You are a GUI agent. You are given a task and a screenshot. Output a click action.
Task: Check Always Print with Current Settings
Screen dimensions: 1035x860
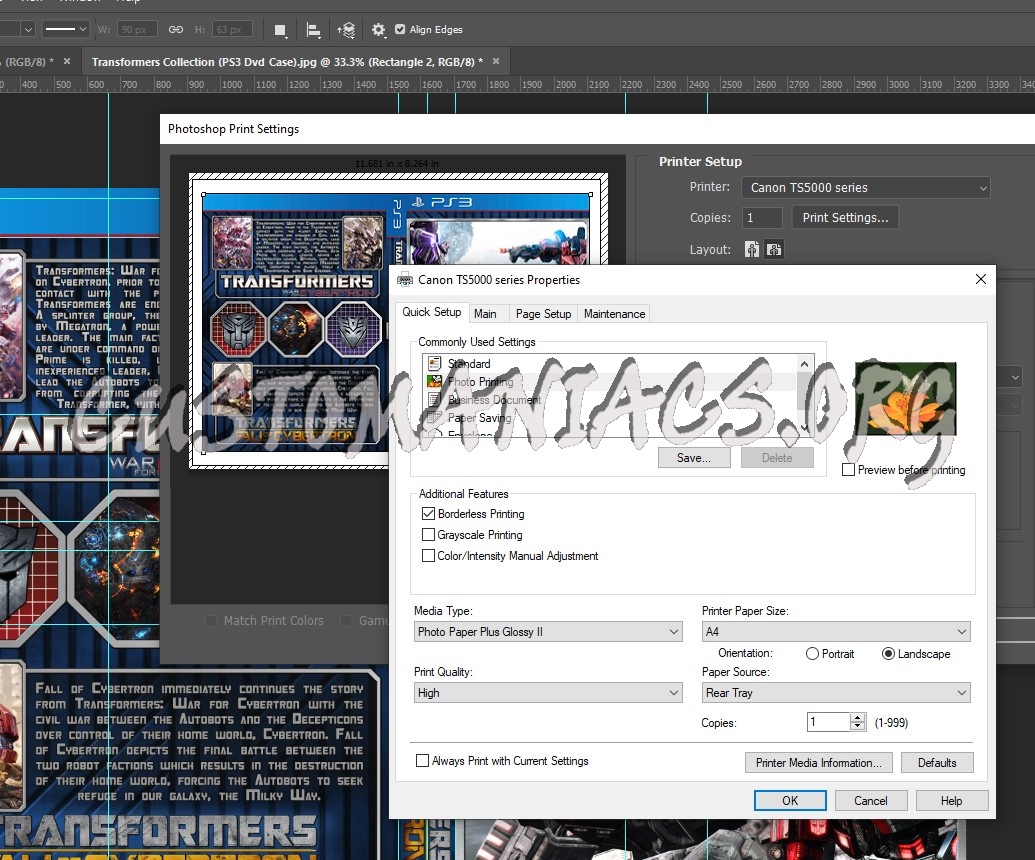pyautogui.click(x=422, y=760)
